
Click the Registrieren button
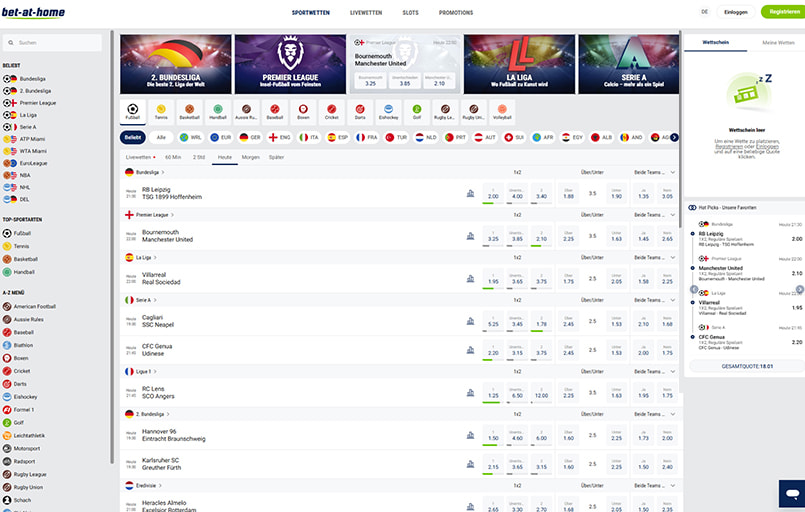coord(784,12)
